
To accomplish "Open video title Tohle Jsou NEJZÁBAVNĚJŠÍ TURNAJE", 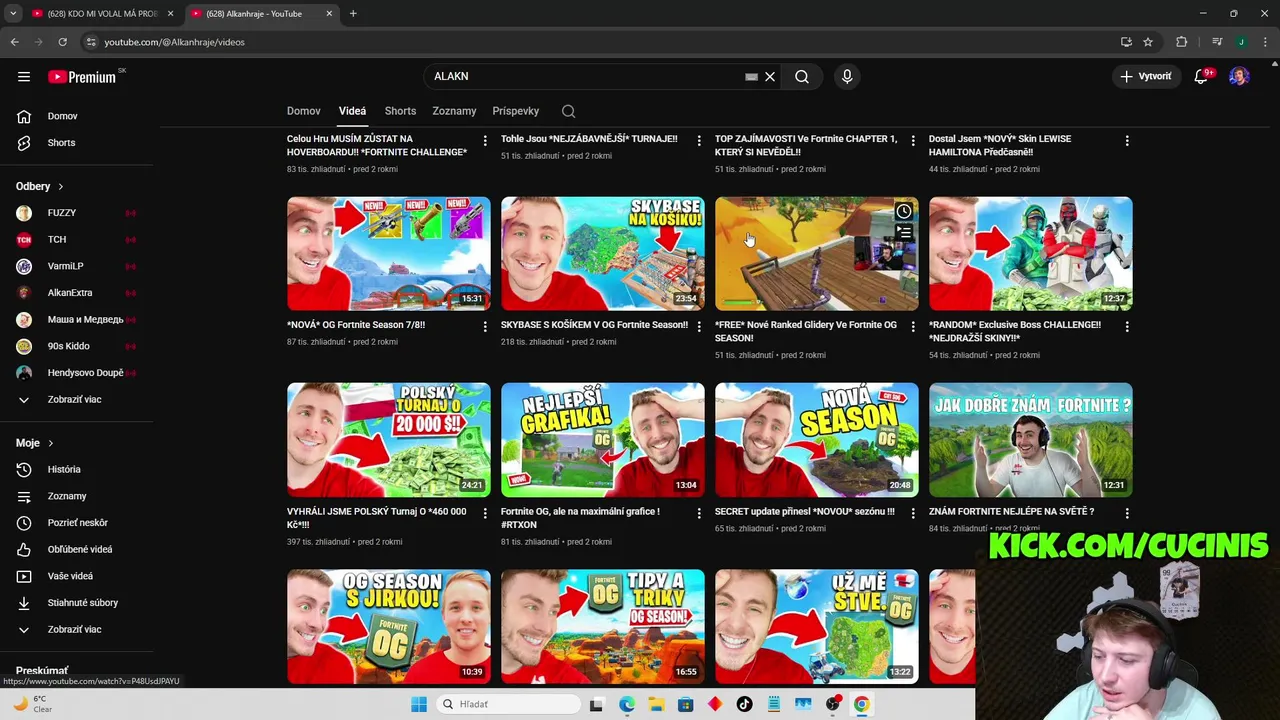I will 589,139.
